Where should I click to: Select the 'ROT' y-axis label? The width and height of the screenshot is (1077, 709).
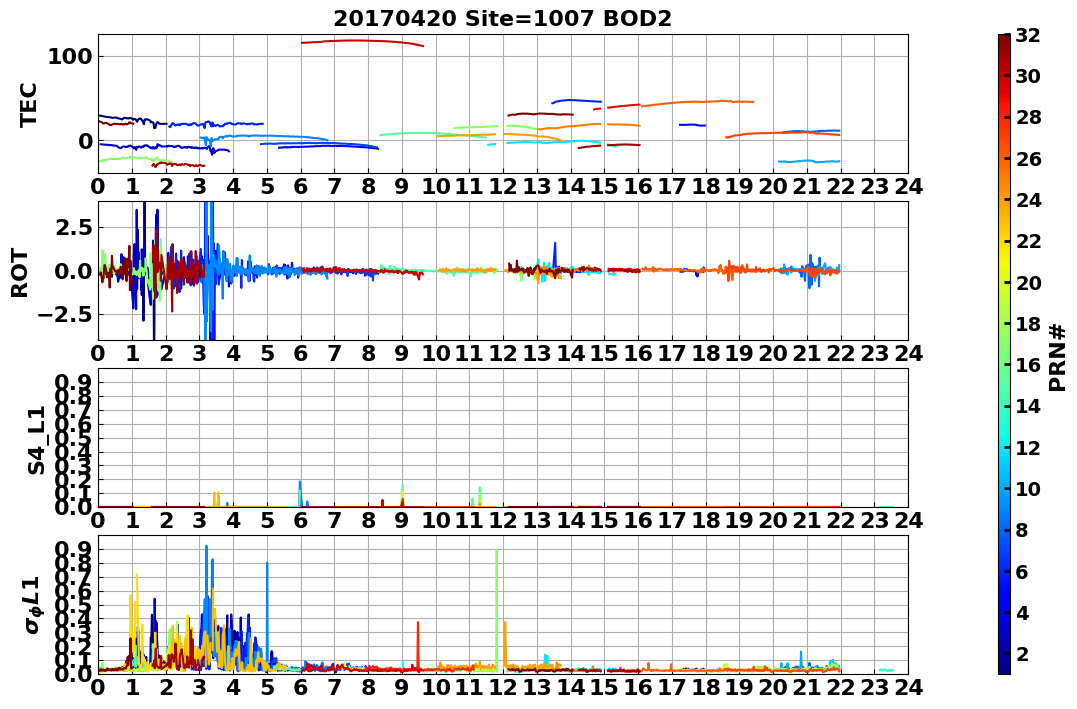21,273
